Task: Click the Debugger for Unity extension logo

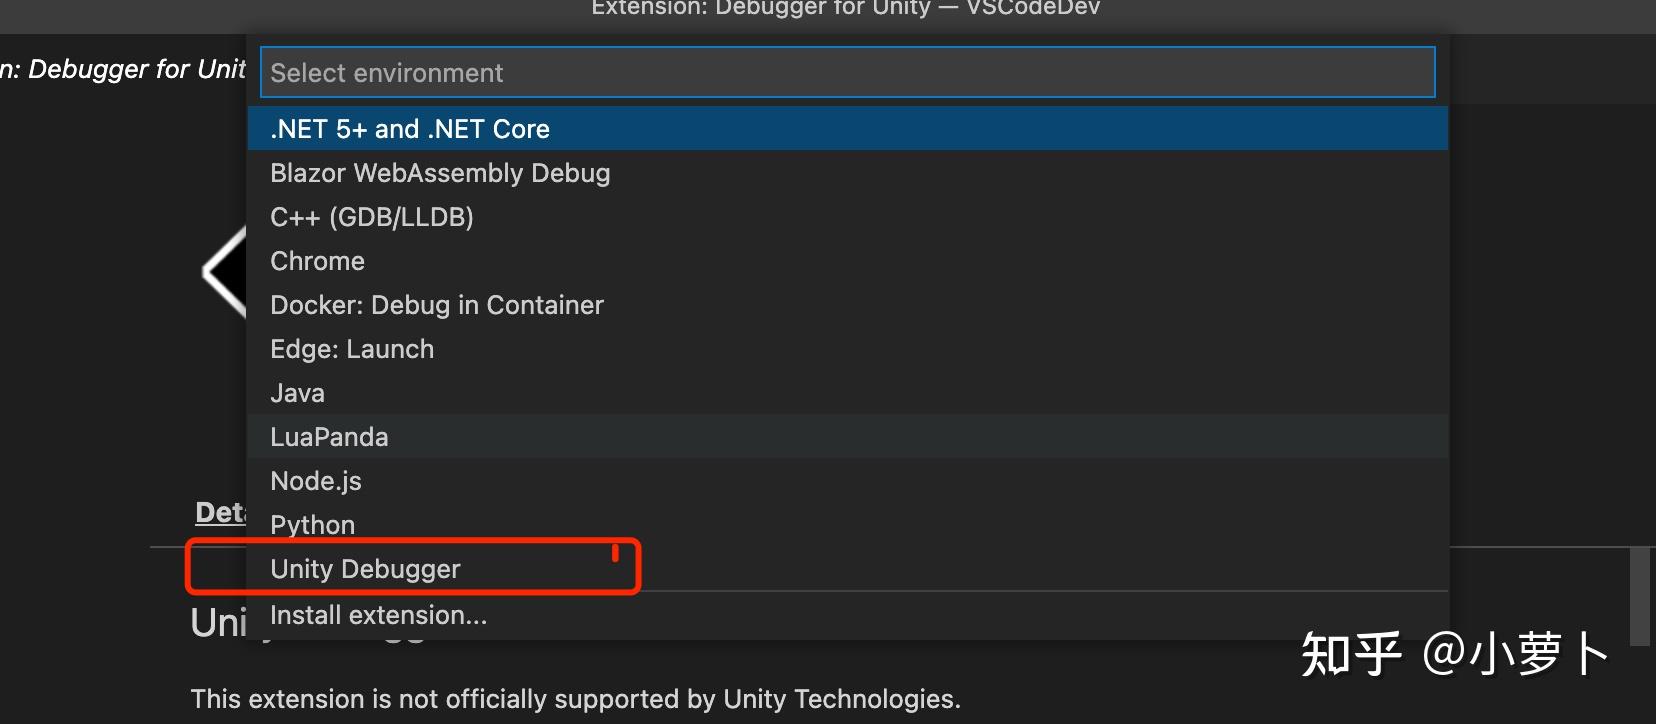Action: [222, 270]
